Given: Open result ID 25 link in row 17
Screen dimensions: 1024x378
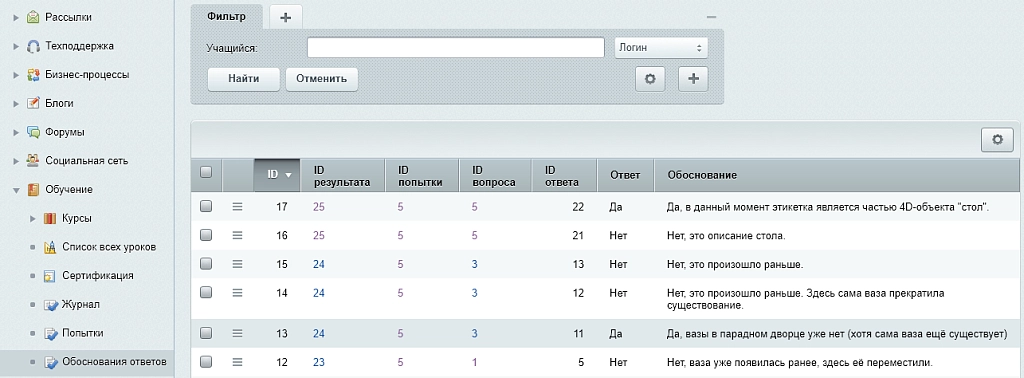Looking at the screenshot, I should click(319, 207).
